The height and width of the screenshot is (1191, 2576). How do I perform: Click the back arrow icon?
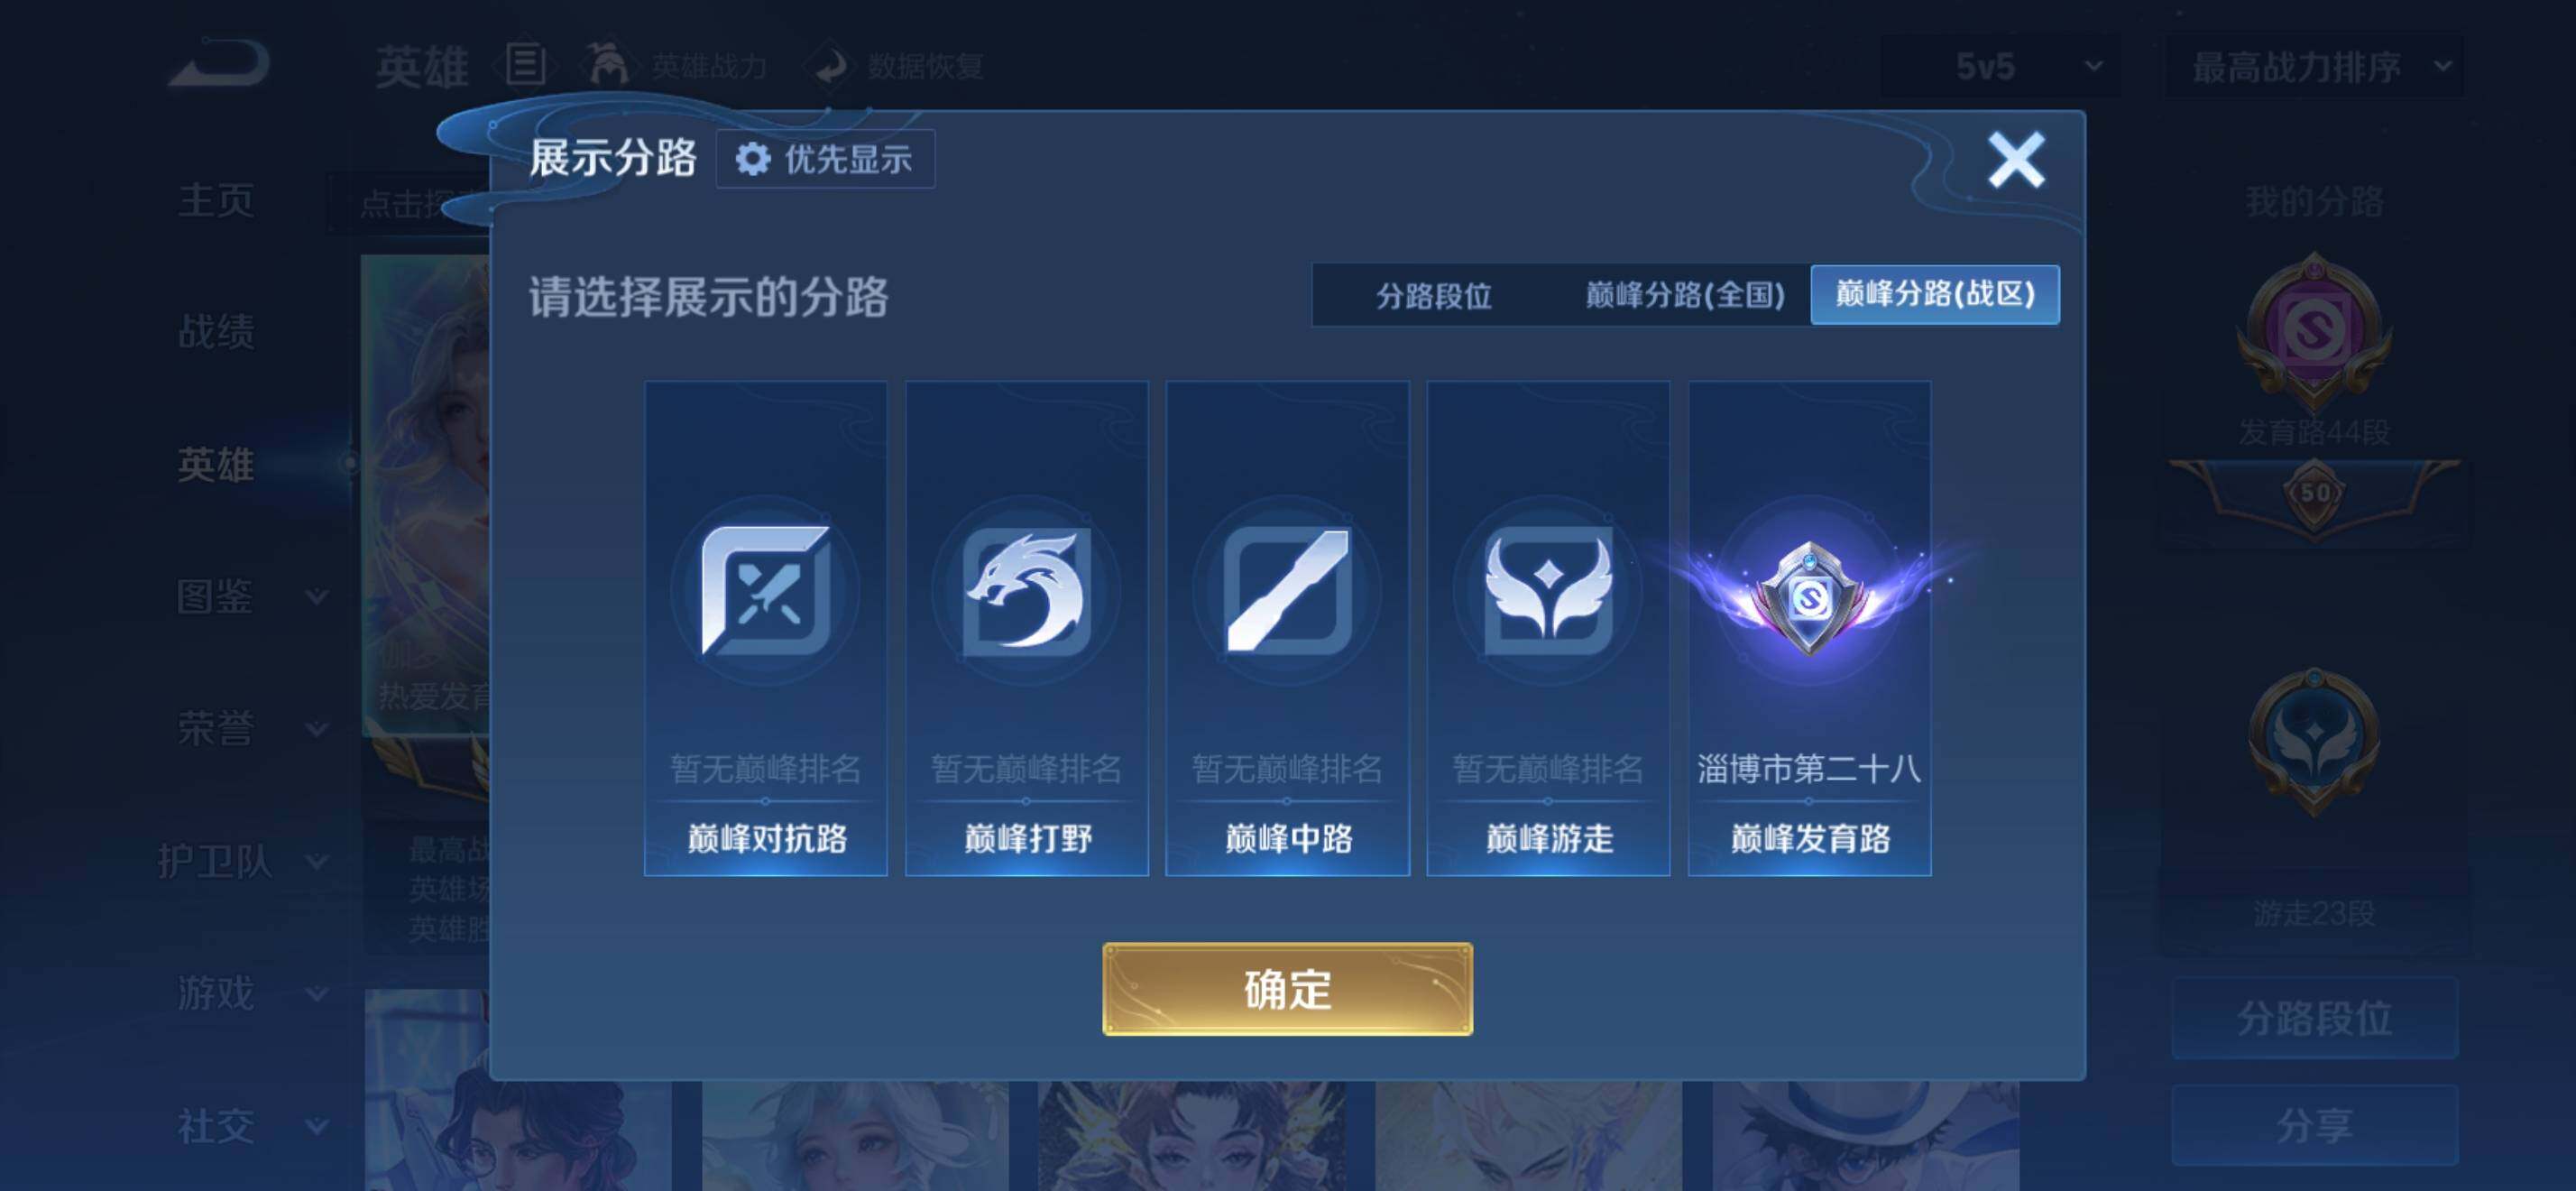[220, 63]
